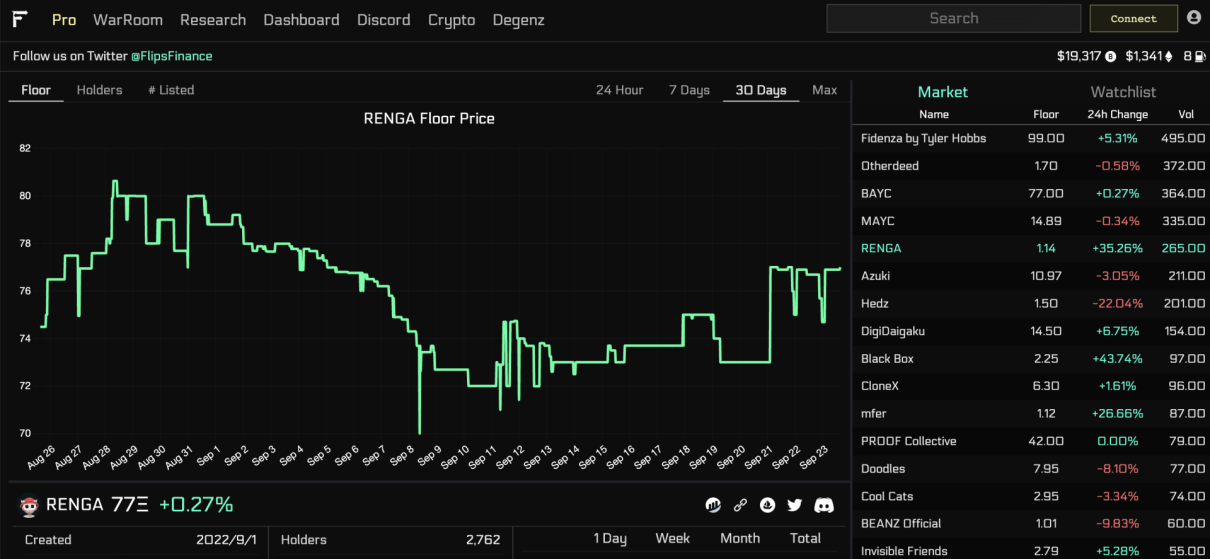Show the Max chart time range

click(x=824, y=90)
